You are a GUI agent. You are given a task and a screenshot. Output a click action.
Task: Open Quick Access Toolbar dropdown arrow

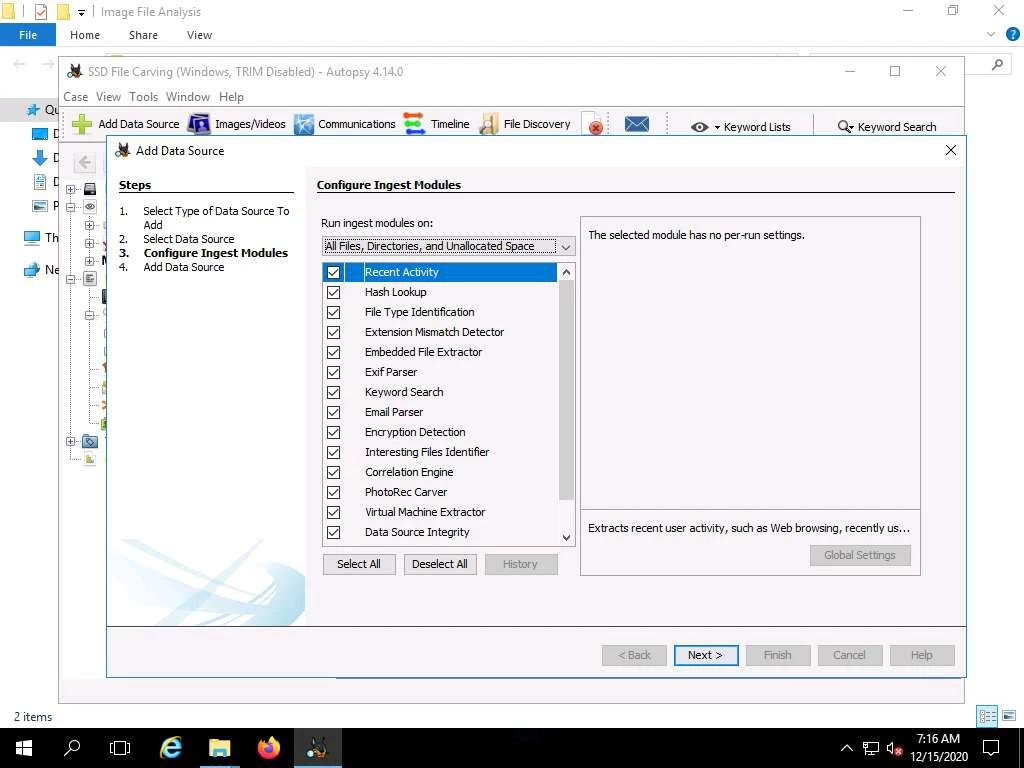82,12
